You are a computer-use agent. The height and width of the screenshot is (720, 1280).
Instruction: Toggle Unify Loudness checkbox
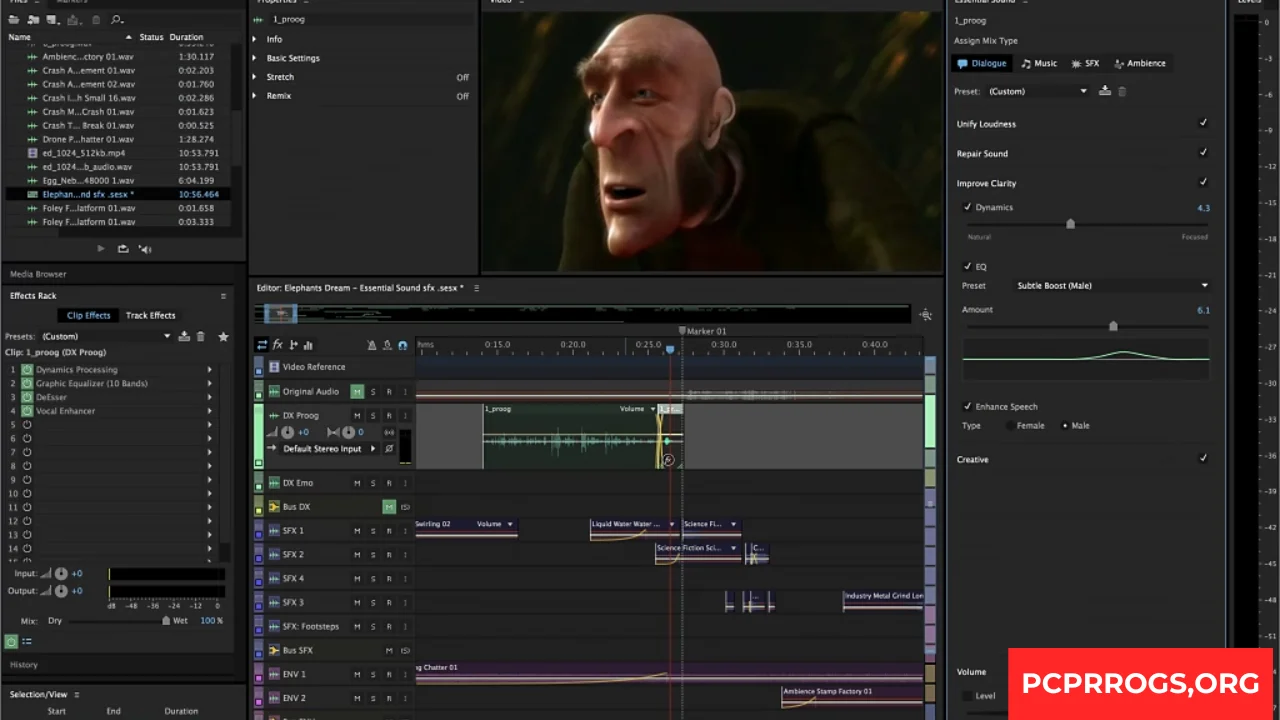click(1203, 123)
